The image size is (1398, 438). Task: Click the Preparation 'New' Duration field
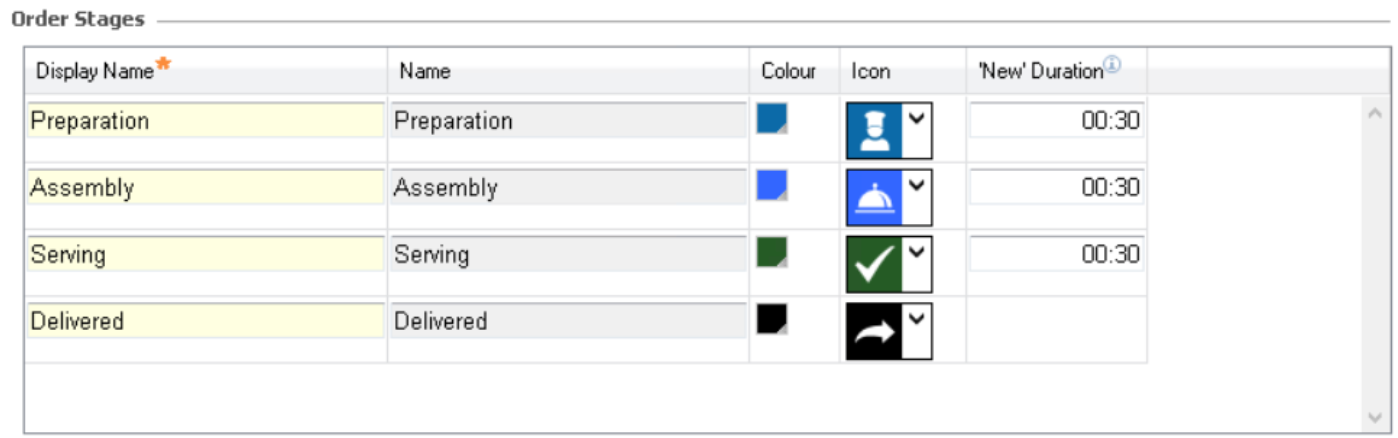[1056, 121]
